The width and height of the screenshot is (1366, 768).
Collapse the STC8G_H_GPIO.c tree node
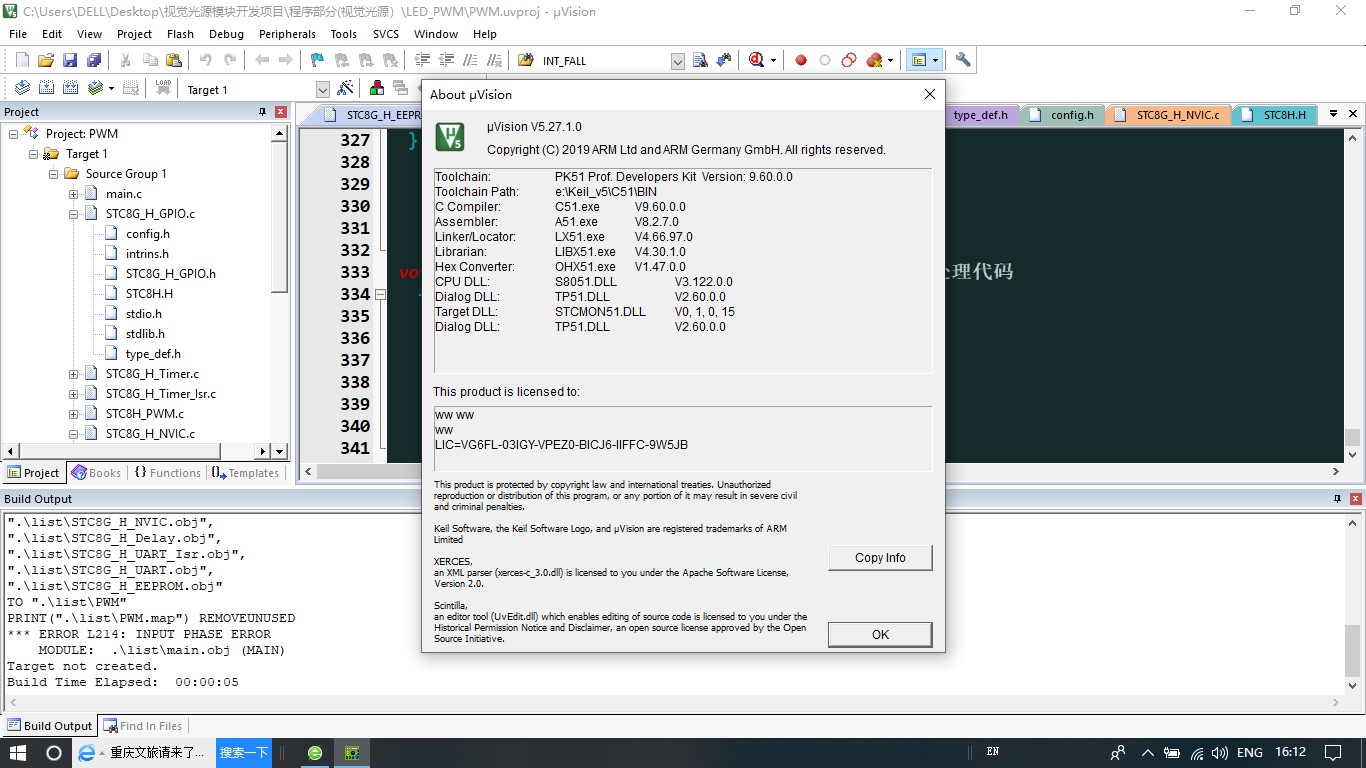pos(74,214)
